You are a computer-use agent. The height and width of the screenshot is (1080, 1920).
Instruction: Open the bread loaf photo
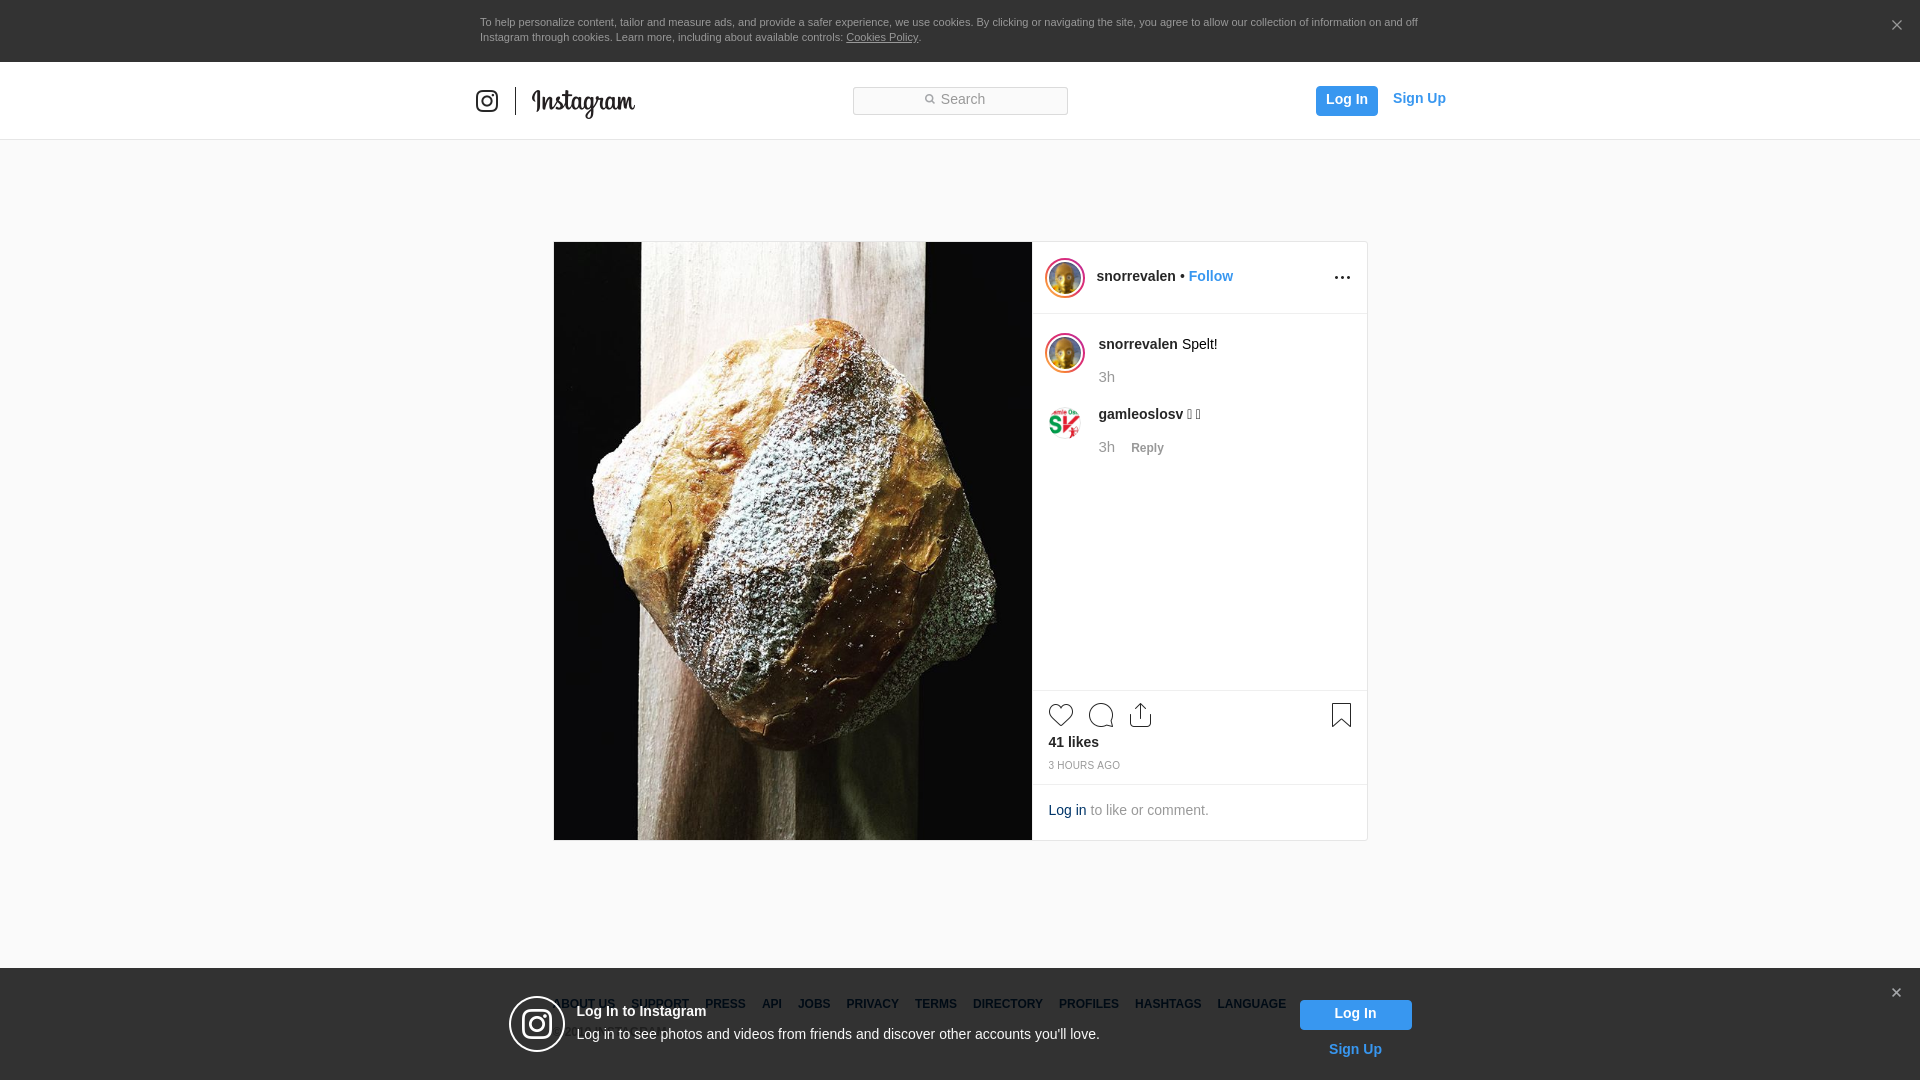[x=793, y=541]
